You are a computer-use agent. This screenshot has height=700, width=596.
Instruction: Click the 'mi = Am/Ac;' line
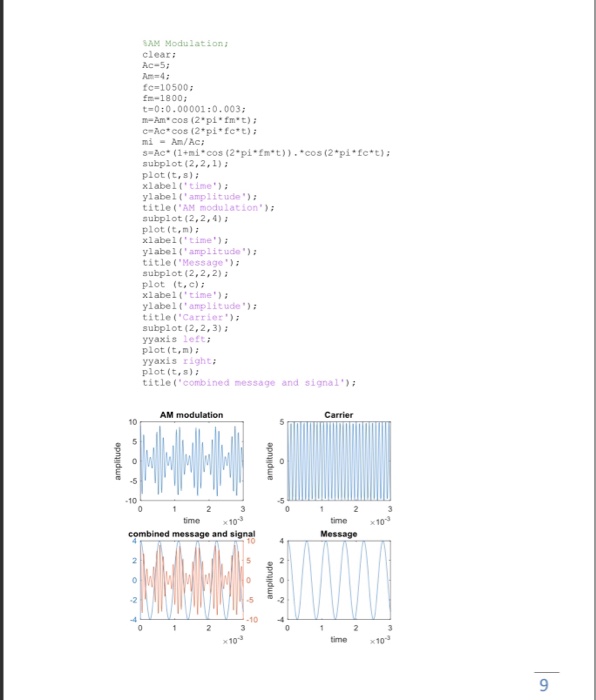174,142
